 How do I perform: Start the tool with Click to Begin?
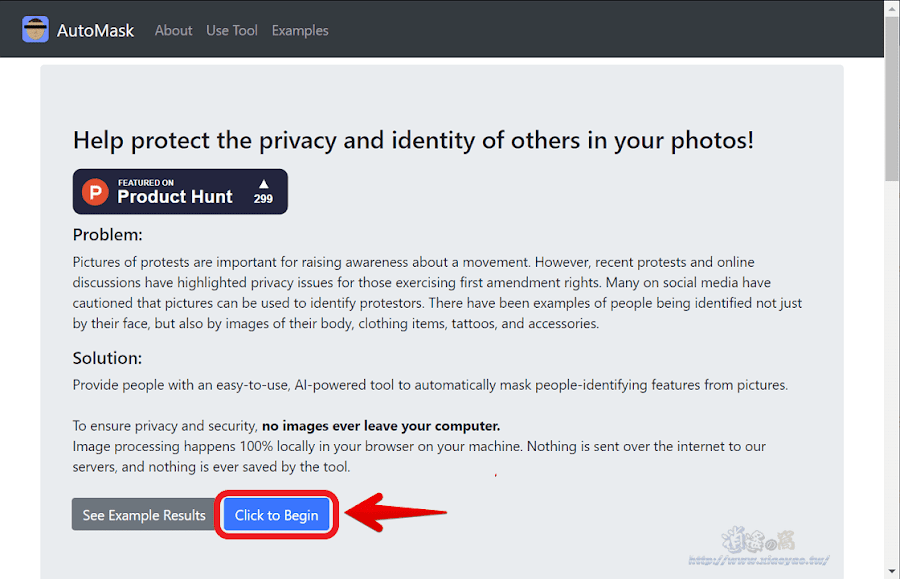click(x=277, y=515)
